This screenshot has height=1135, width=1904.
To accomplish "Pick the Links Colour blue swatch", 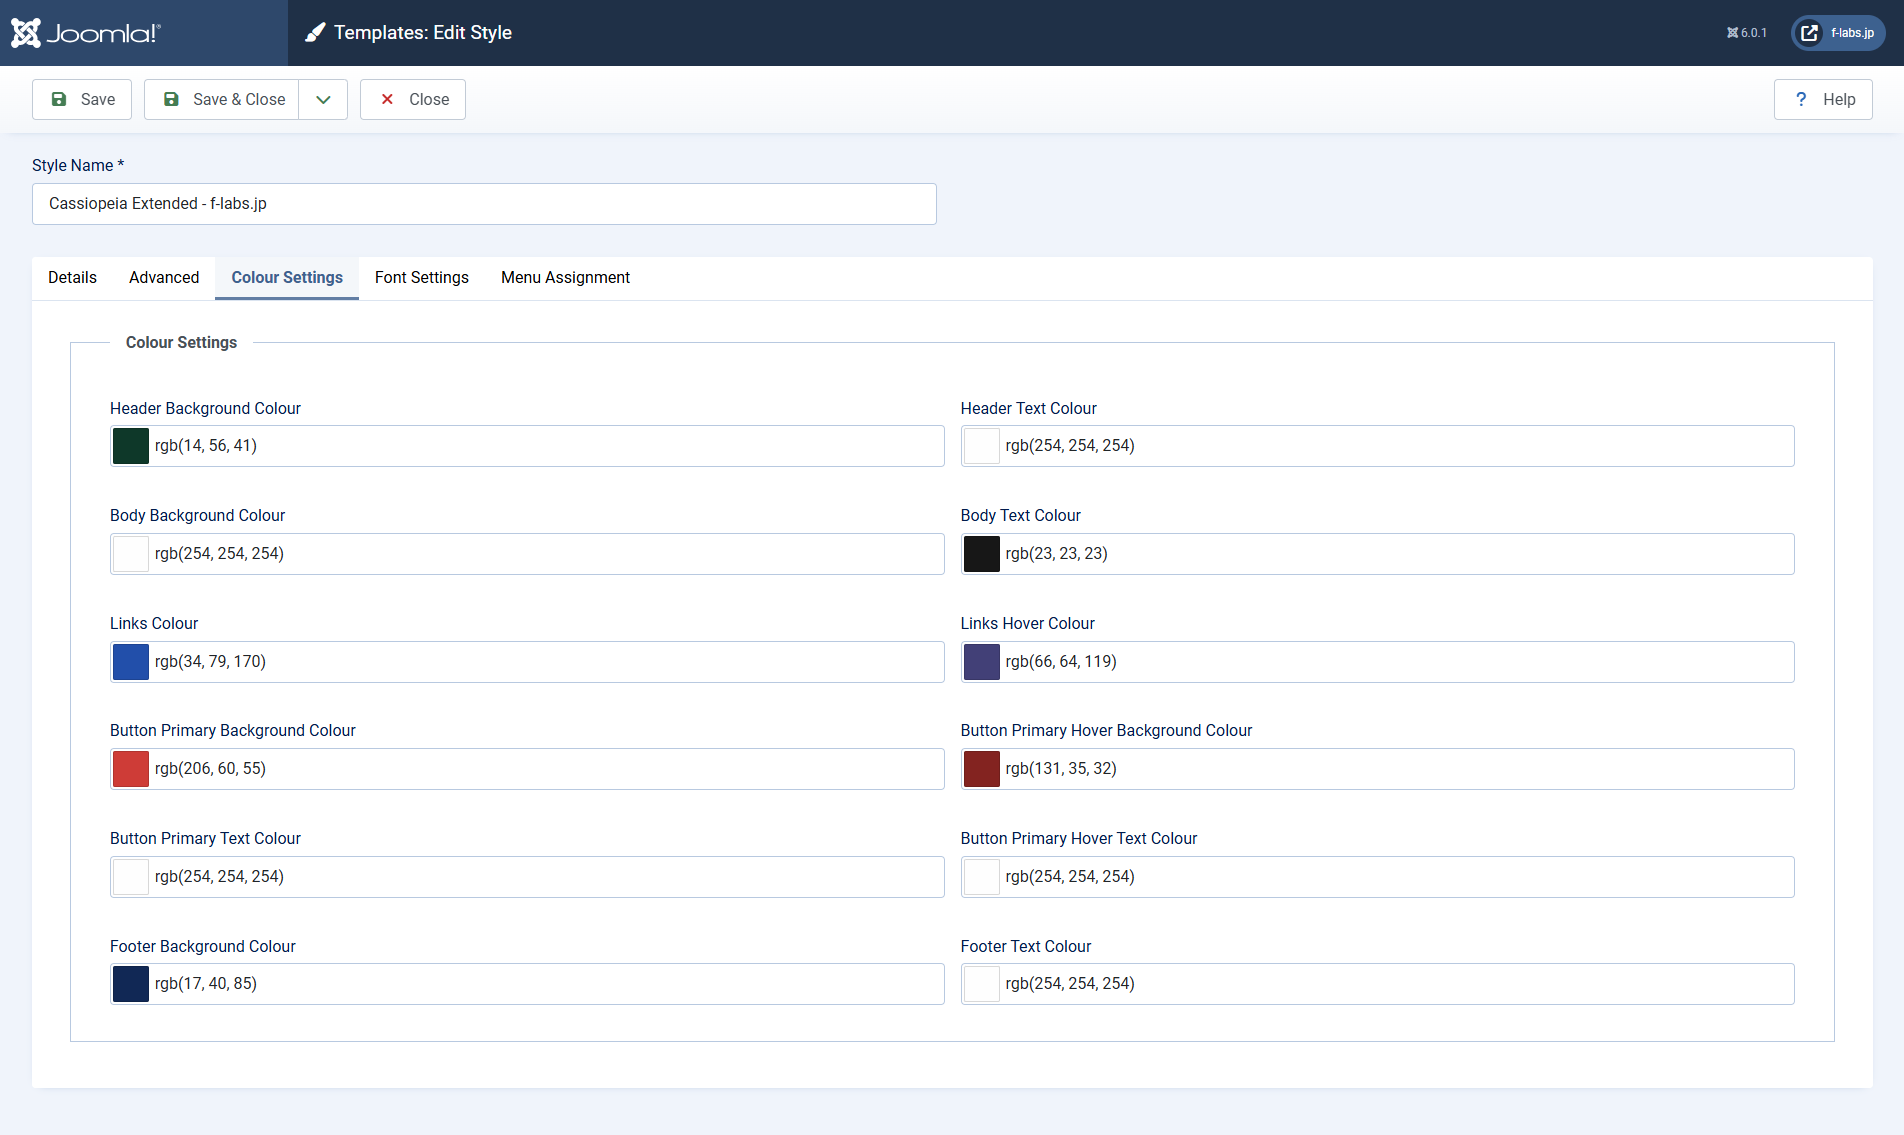I will pos(131,662).
